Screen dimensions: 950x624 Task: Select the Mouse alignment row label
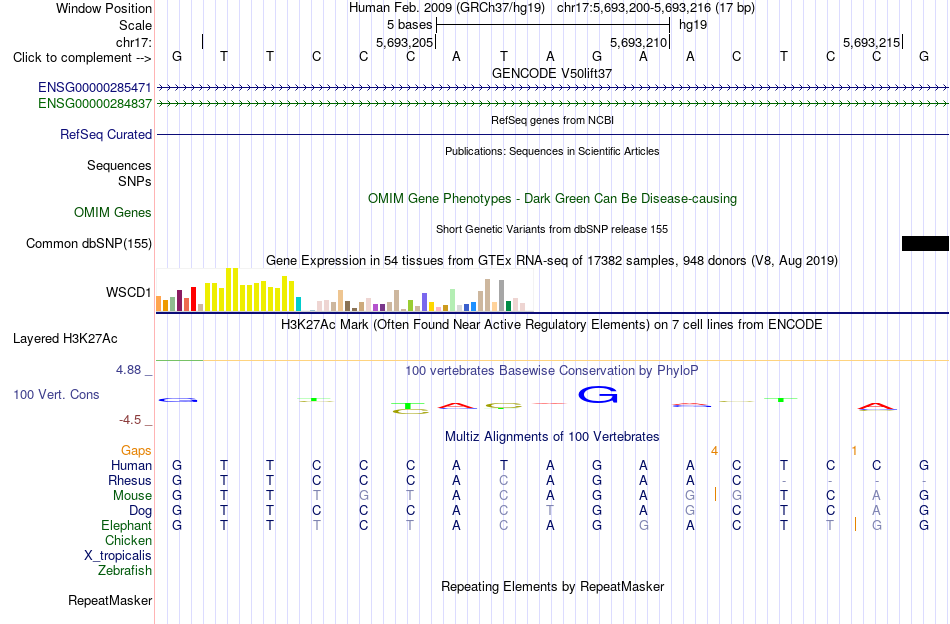[x=132, y=496]
